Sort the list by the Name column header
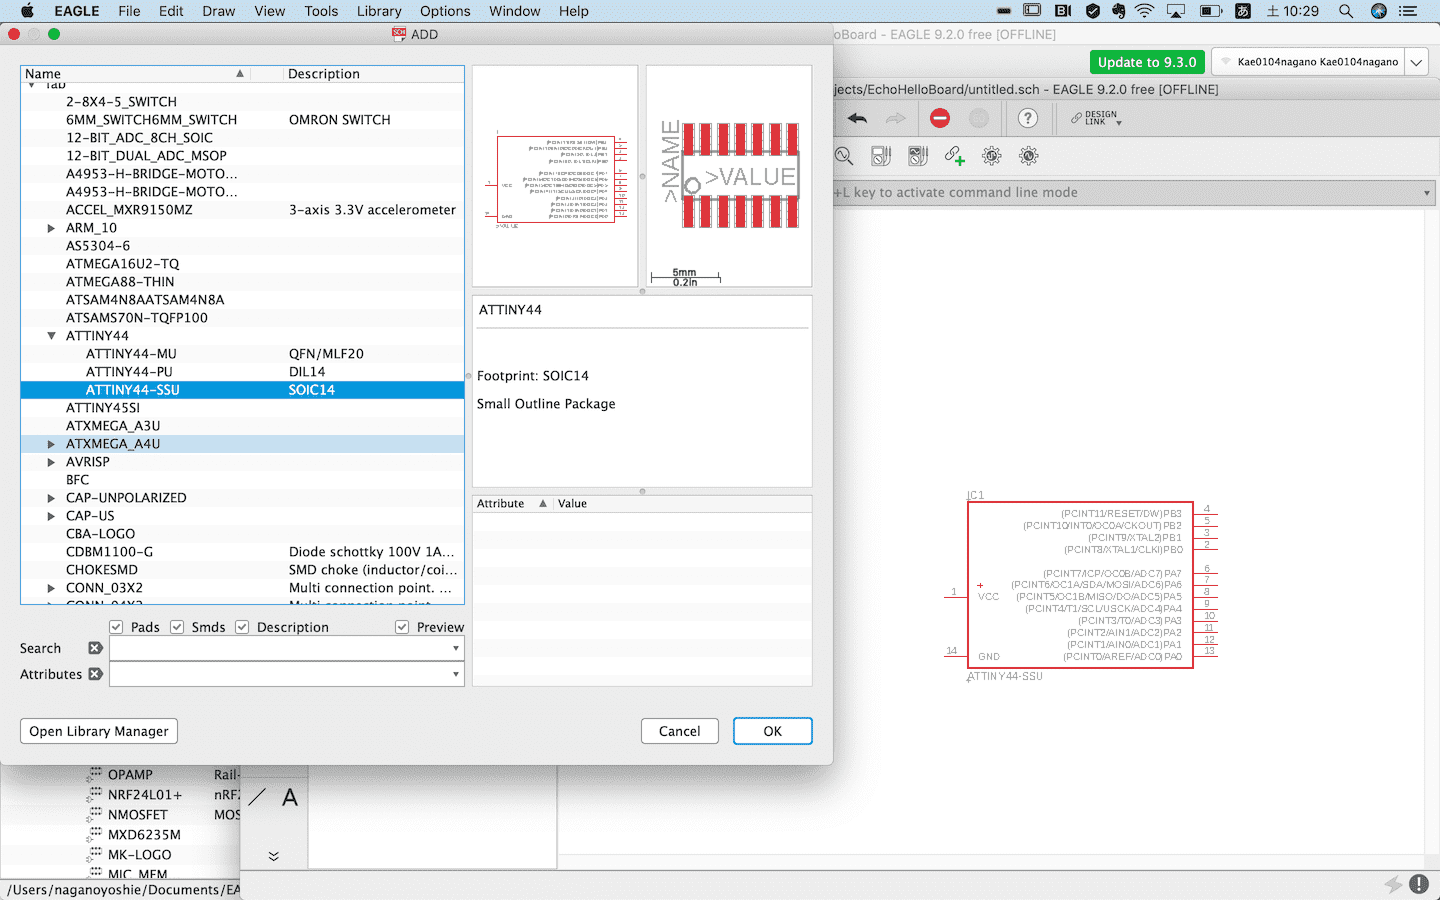 (136, 74)
